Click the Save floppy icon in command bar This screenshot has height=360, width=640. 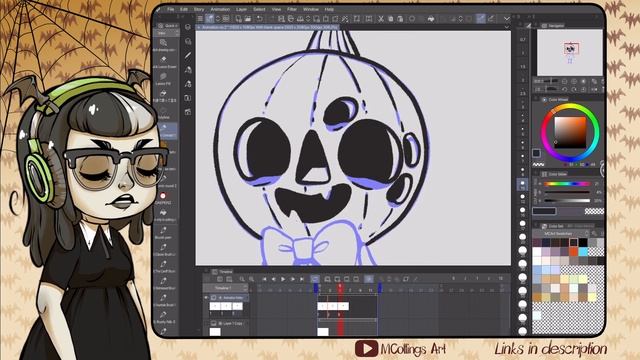pyautogui.click(x=281, y=19)
